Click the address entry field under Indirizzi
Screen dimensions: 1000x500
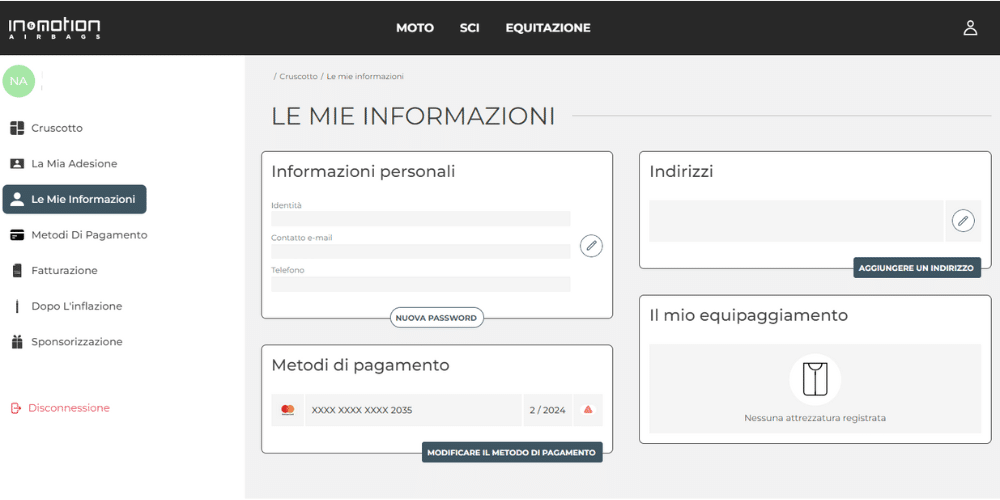[x=796, y=221]
